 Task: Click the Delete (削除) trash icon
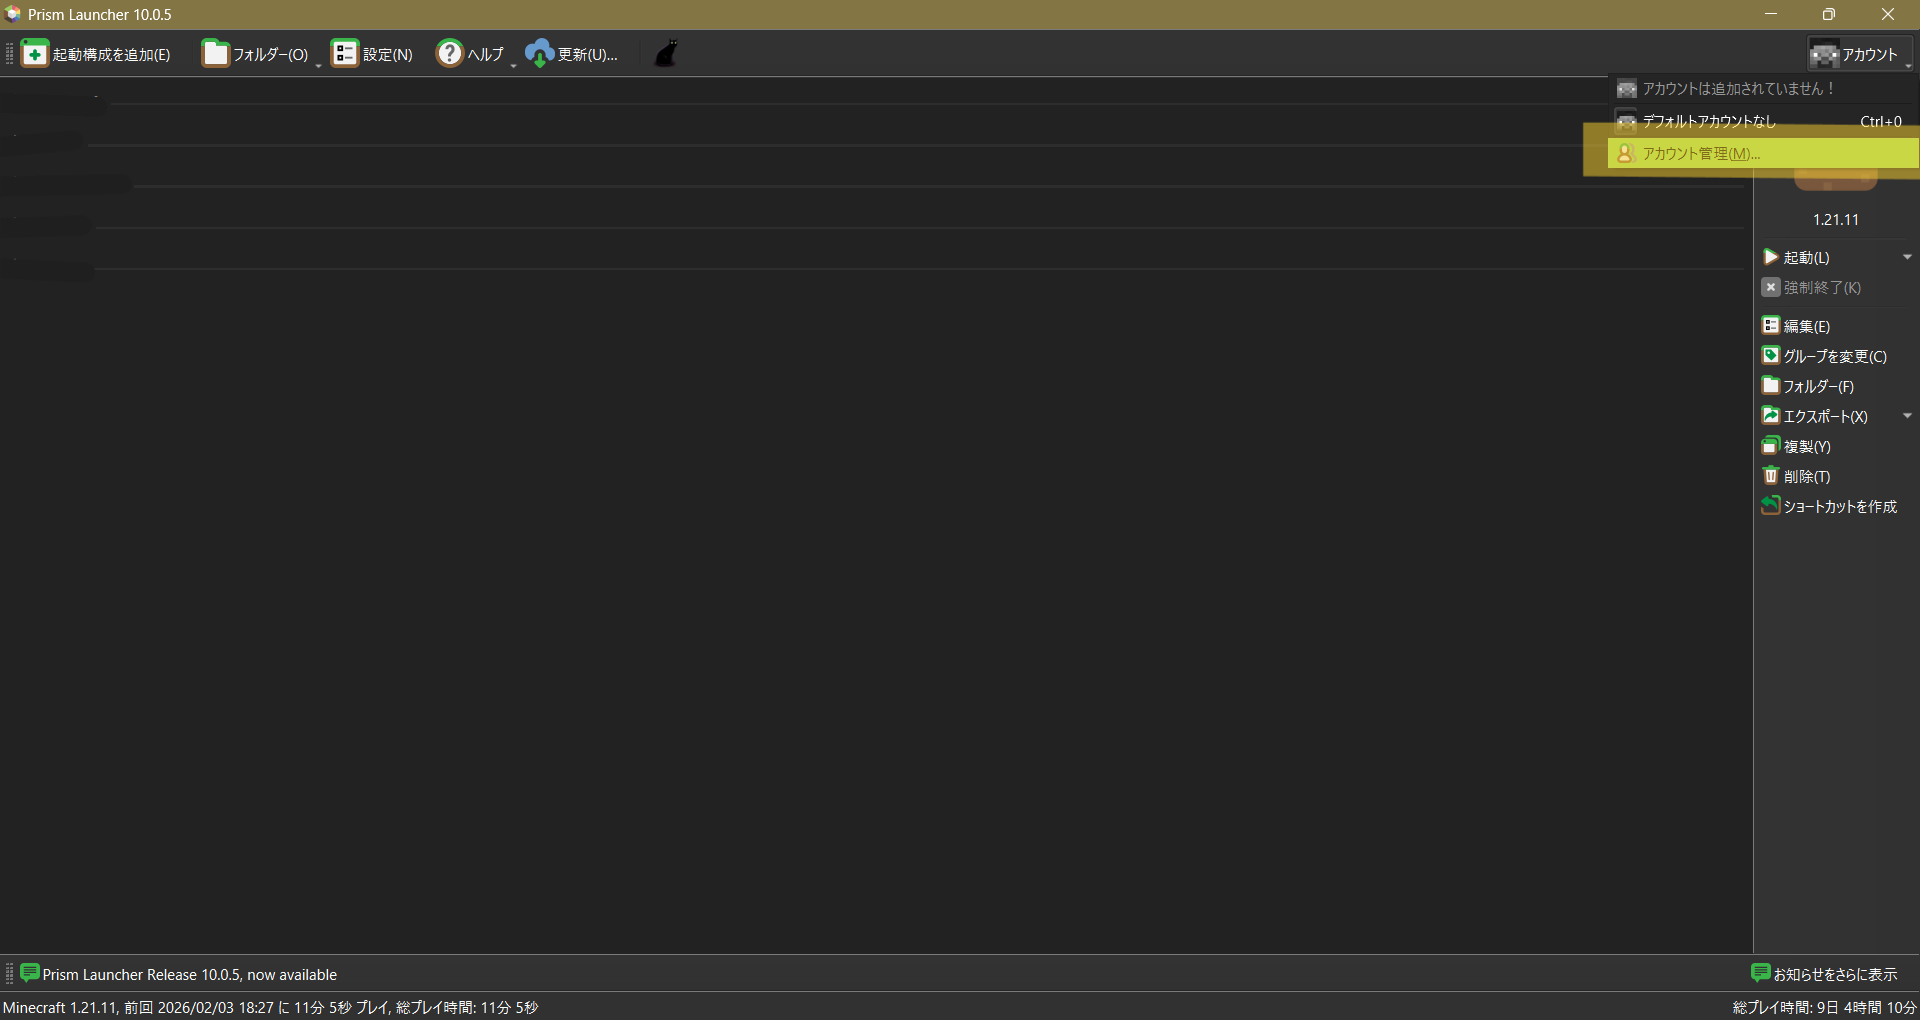click(1771, 476)
